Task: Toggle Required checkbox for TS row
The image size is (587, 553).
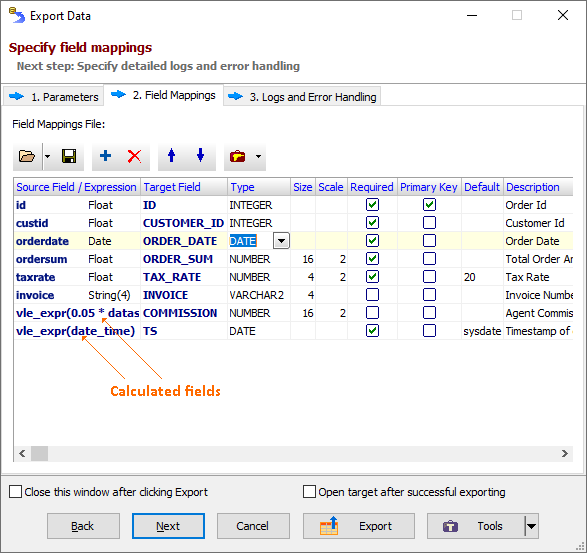Action: (372, 331)
